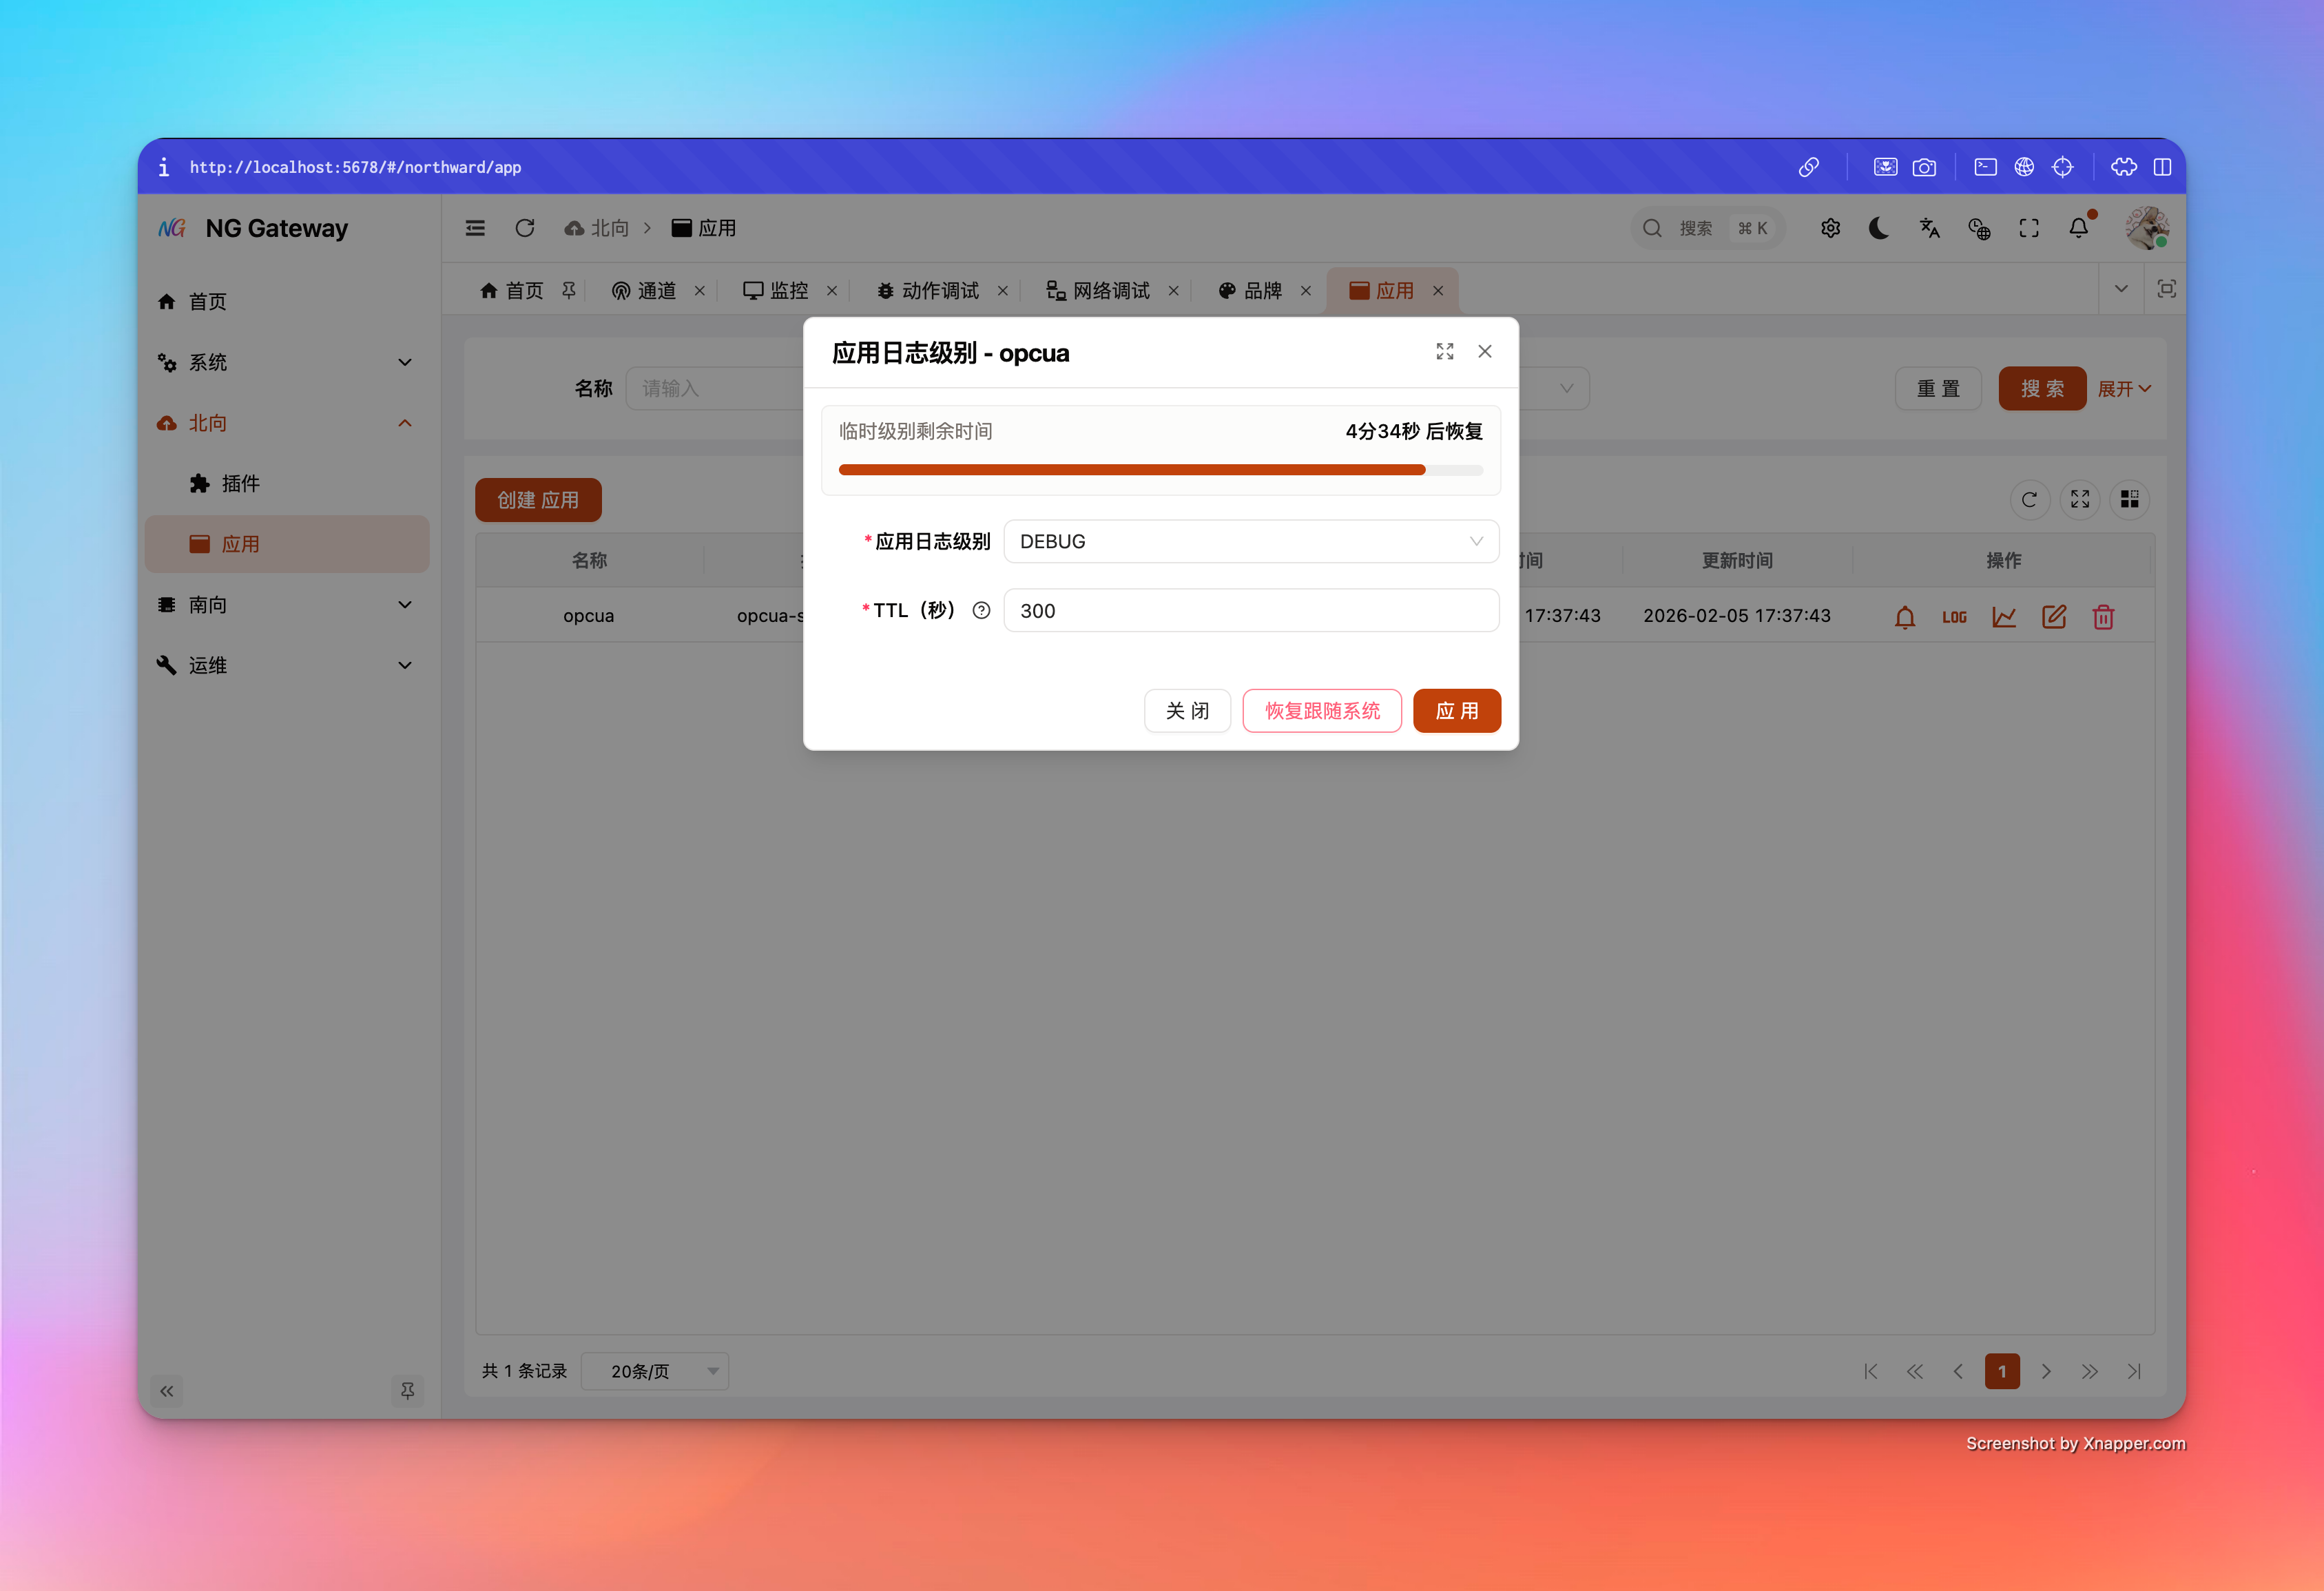2324x1591 pixels.
Task: Click the TTL seconds input field
Action: (1250, 610)
